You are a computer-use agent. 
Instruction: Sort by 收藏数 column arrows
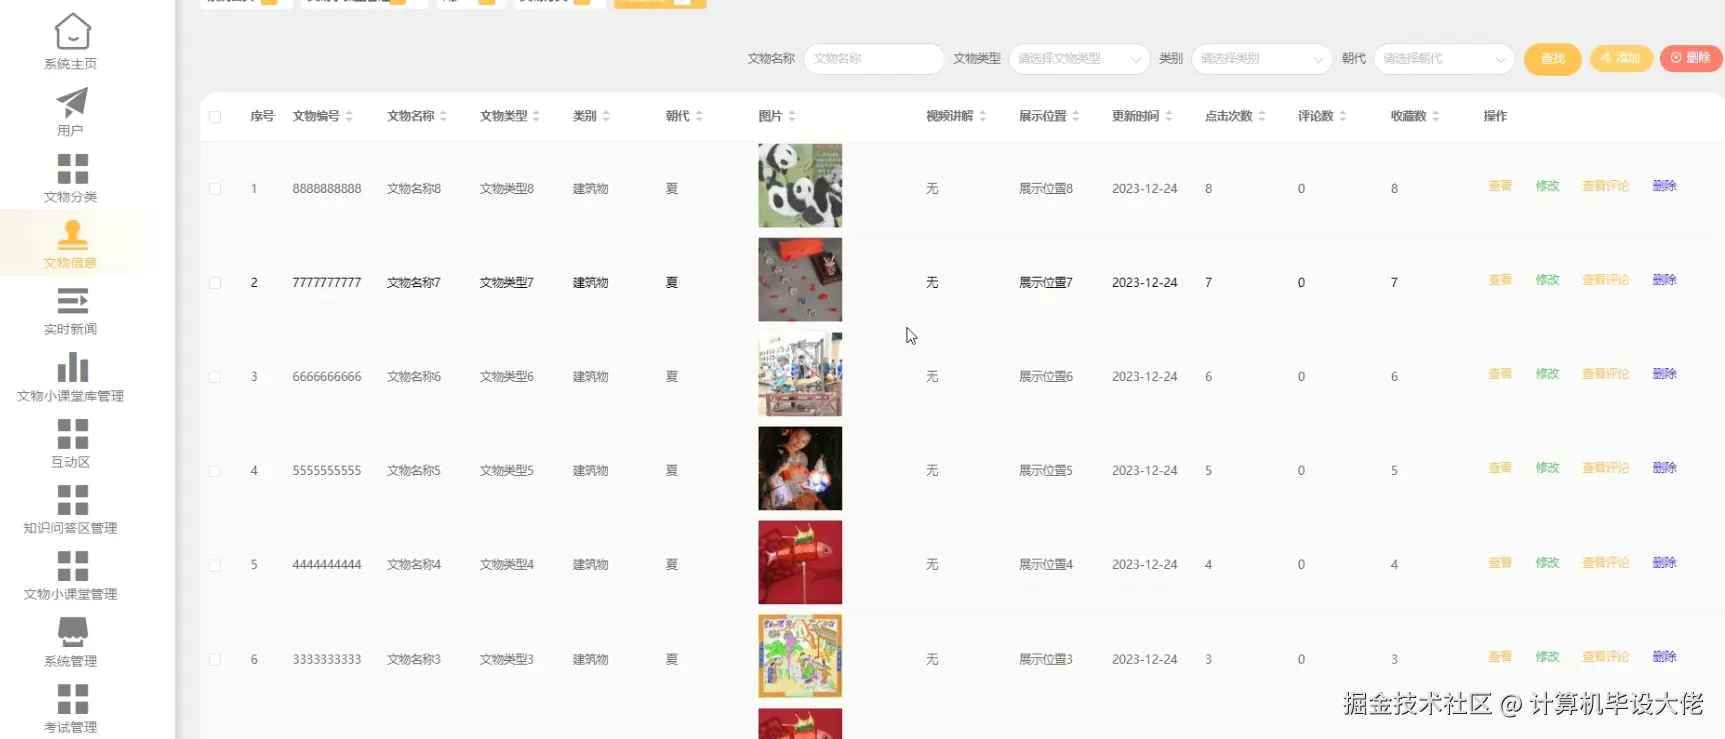(x=1436, y=116)
